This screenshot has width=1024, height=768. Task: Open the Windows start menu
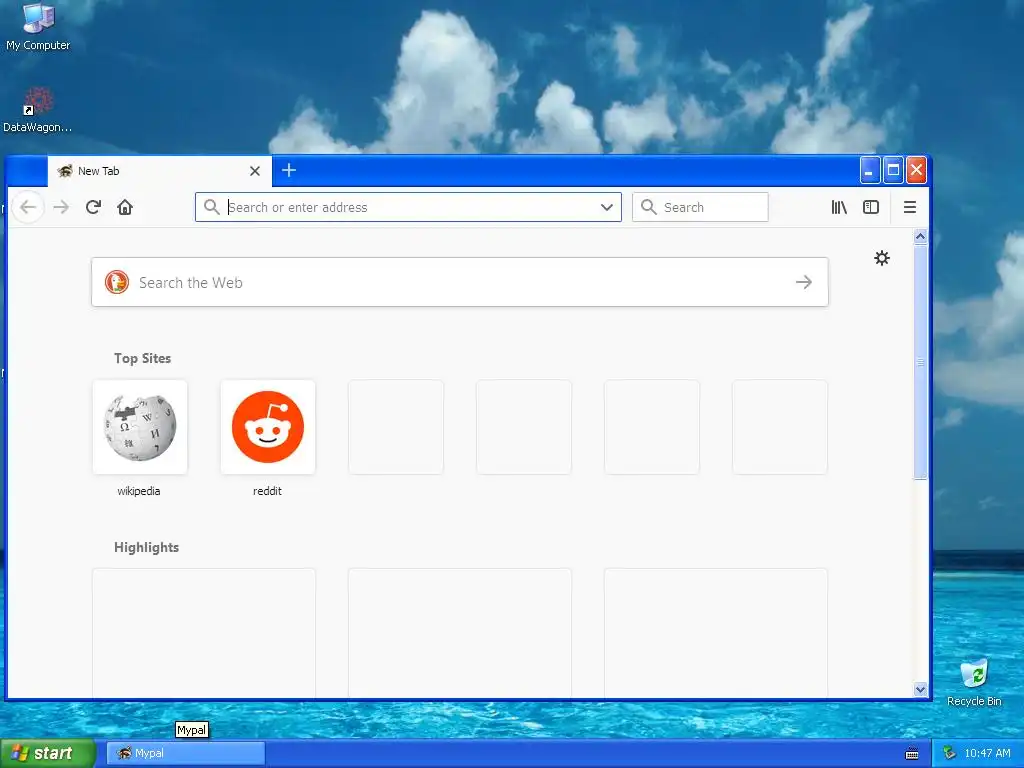point(48,754)
